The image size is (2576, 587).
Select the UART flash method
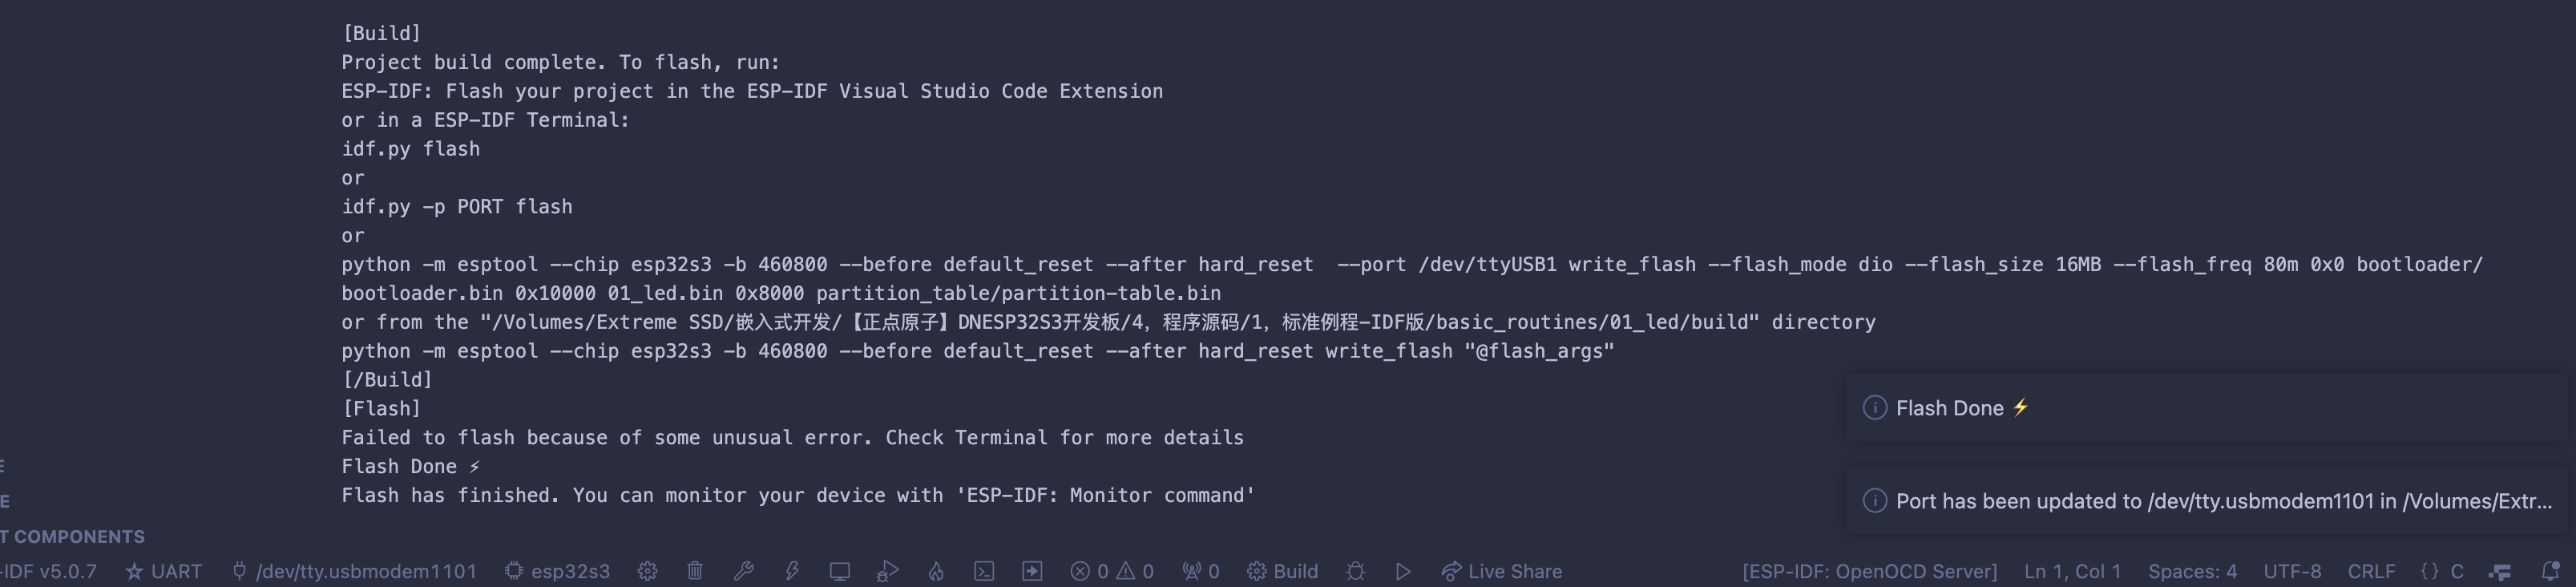[x=163, y=571]
